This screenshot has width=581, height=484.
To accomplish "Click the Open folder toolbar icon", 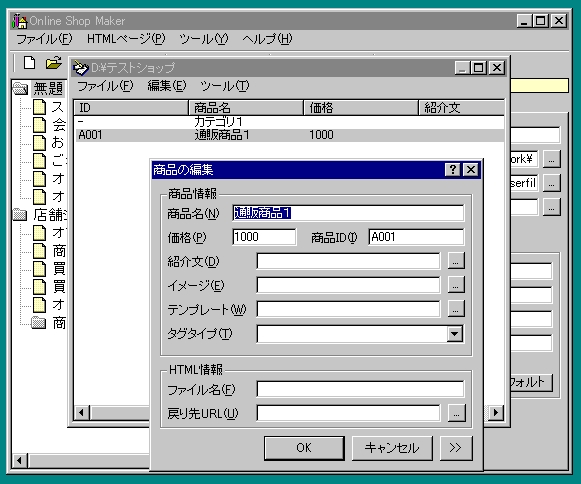I will click(54, 63).
